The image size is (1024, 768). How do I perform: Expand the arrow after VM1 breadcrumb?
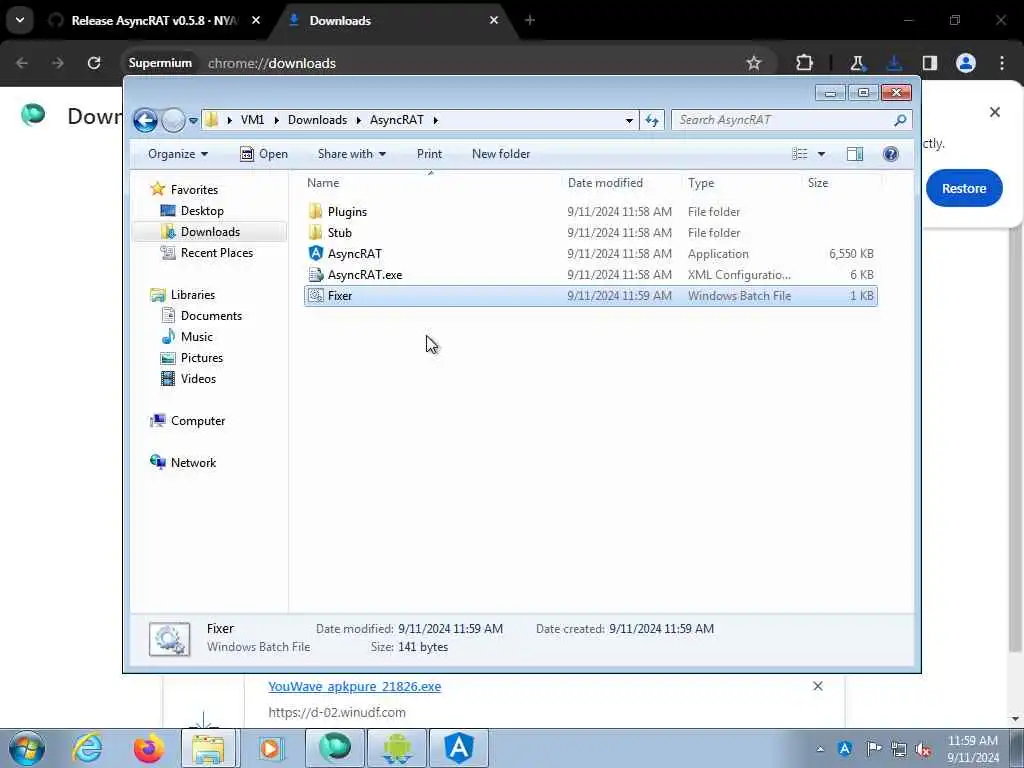tap(277, 120)
